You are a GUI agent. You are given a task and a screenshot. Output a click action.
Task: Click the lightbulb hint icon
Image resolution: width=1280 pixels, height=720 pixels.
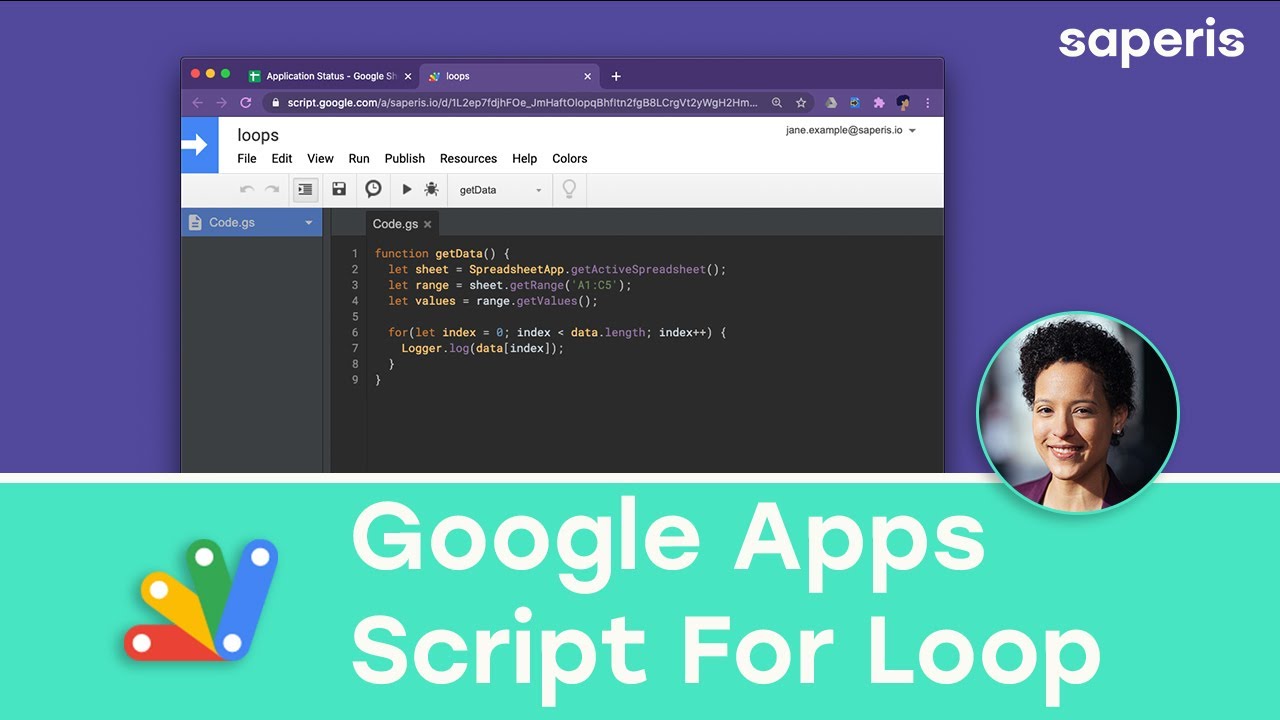569,189
